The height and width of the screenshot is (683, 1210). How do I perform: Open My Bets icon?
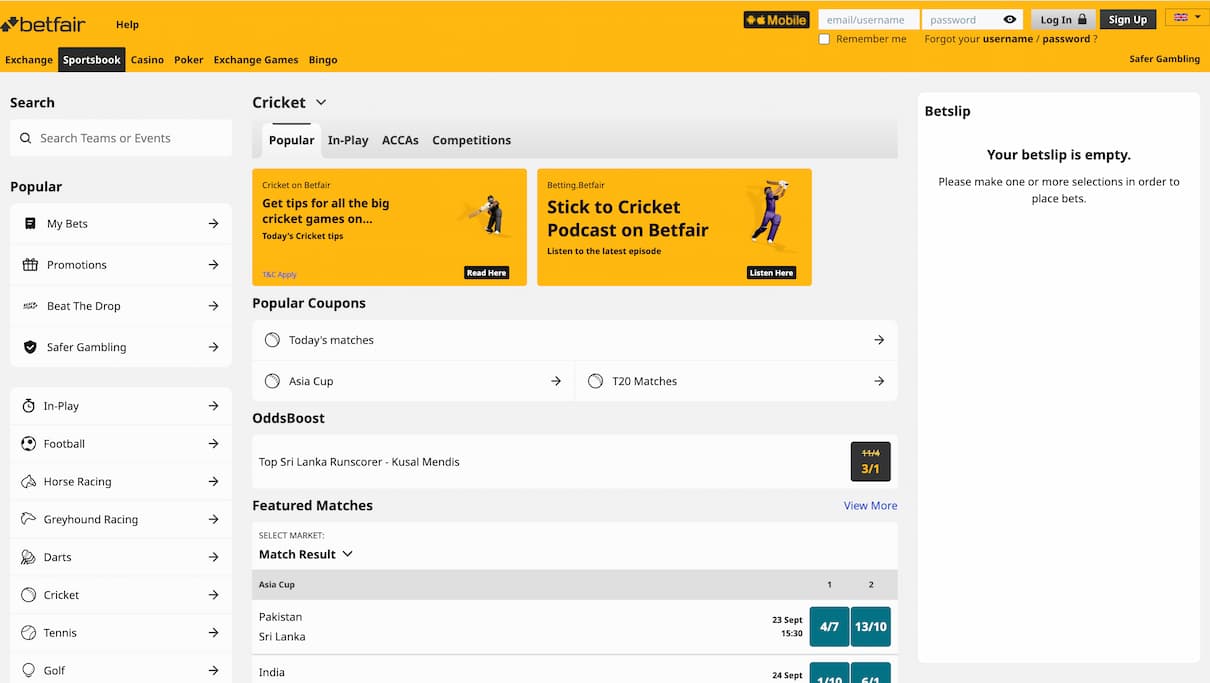pos(30,224)
